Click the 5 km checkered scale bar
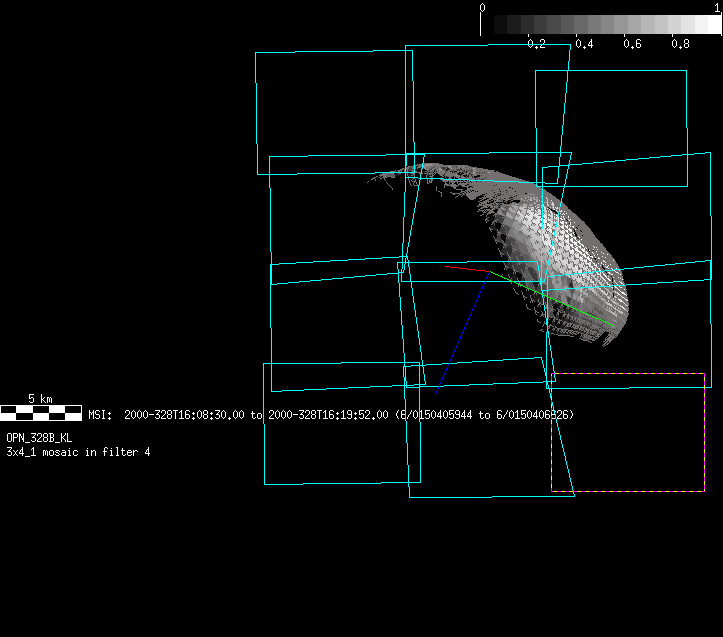The image size is (723, 637). [x=40, y=411]
